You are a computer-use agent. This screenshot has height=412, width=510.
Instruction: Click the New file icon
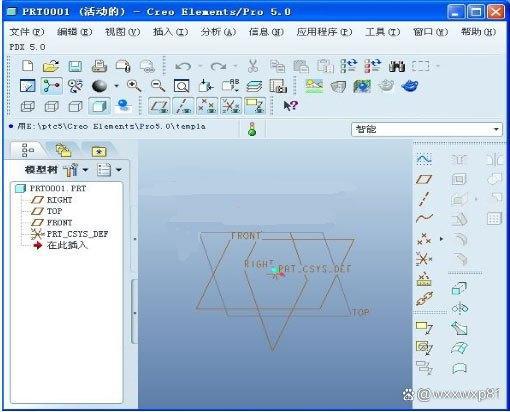tap(27, 65)
